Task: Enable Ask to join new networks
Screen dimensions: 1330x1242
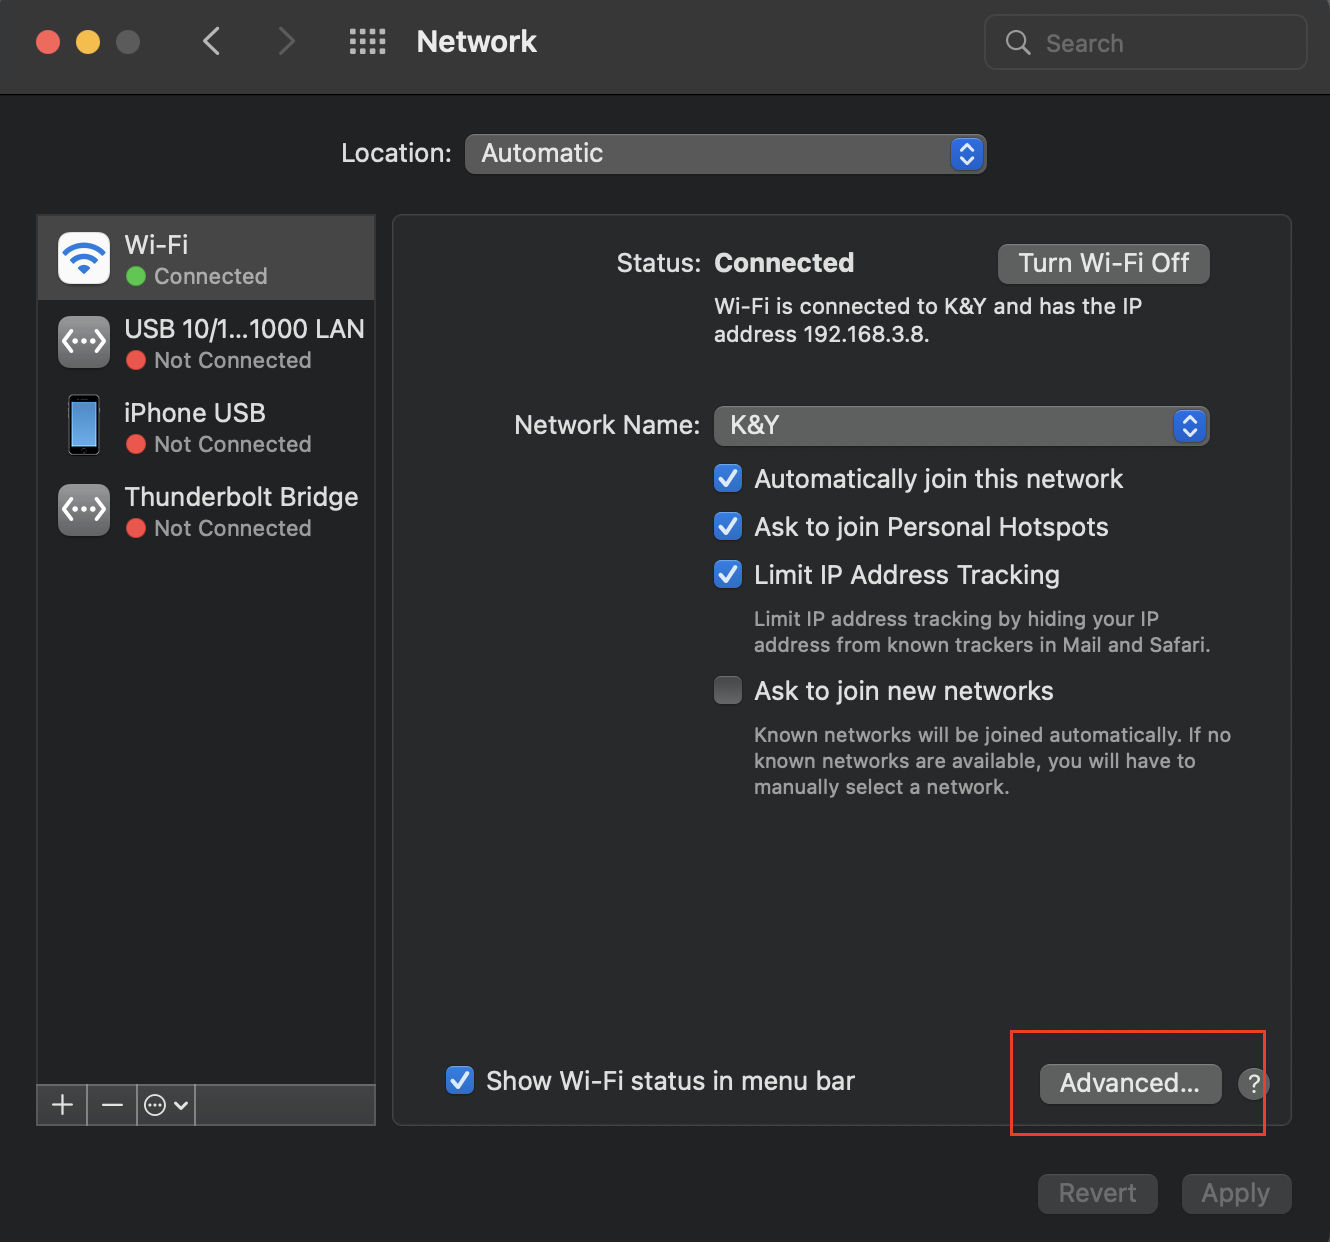Action: [728, 691]
